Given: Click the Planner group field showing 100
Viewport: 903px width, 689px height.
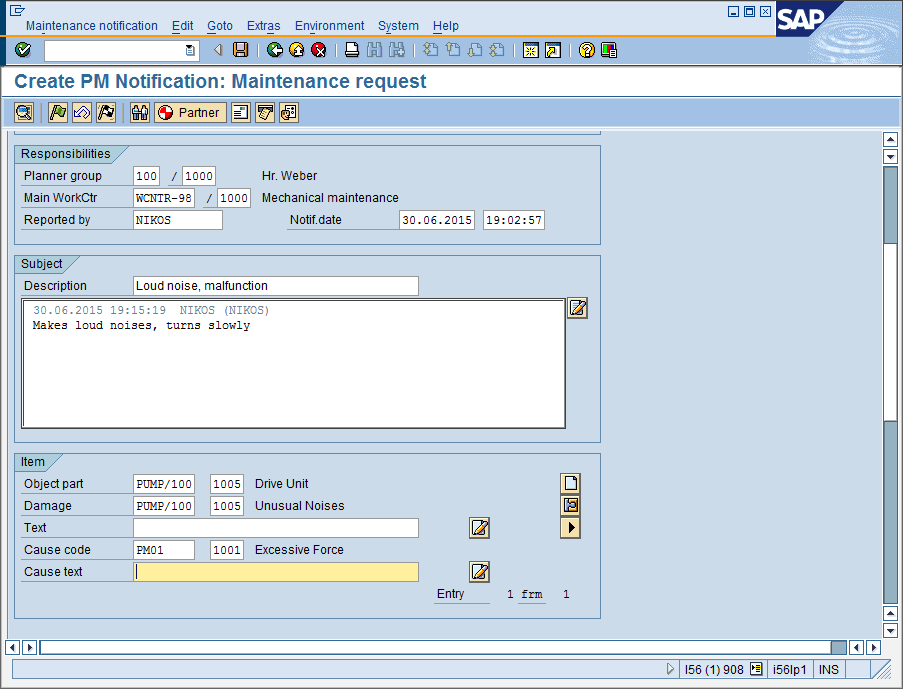Looking at the screenshot, I should click(146, 176).
